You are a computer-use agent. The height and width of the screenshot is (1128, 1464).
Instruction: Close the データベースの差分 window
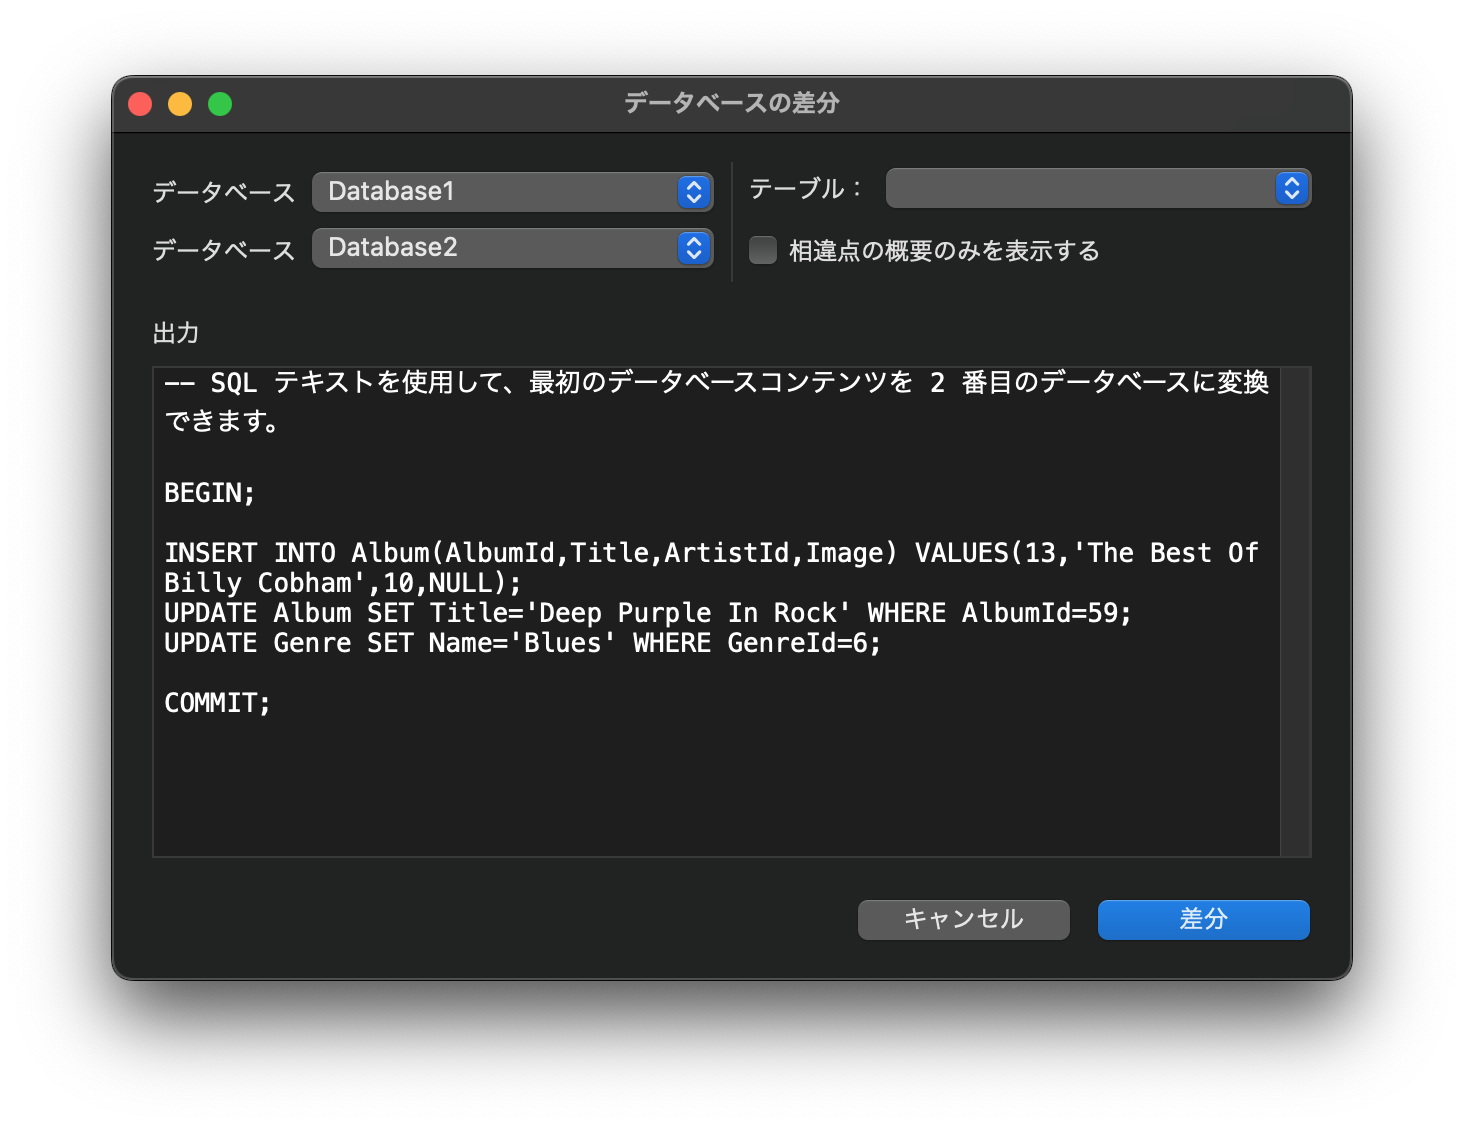point(140,104)
